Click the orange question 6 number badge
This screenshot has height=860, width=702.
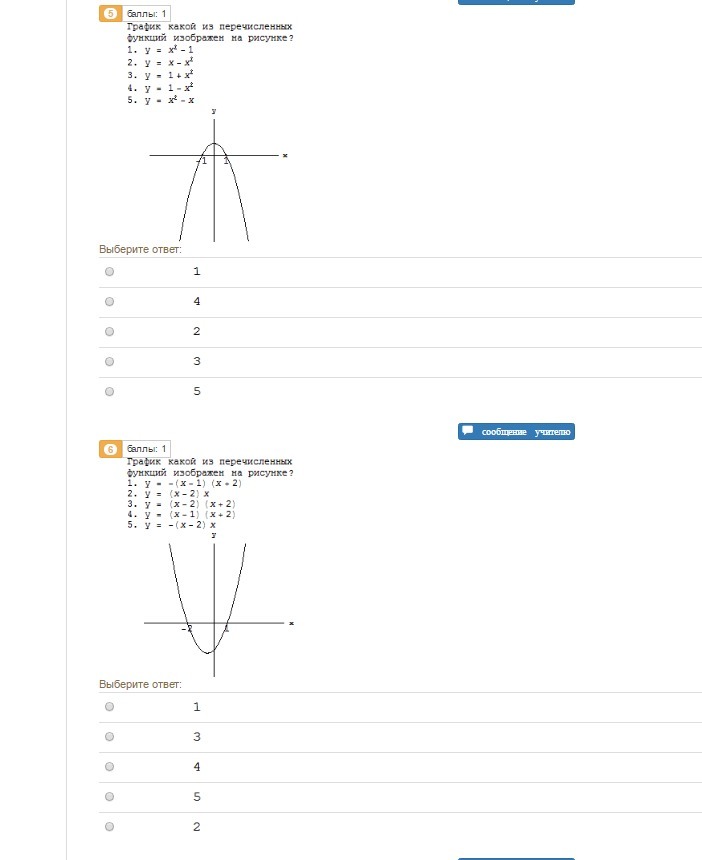[x=110, y=449]
